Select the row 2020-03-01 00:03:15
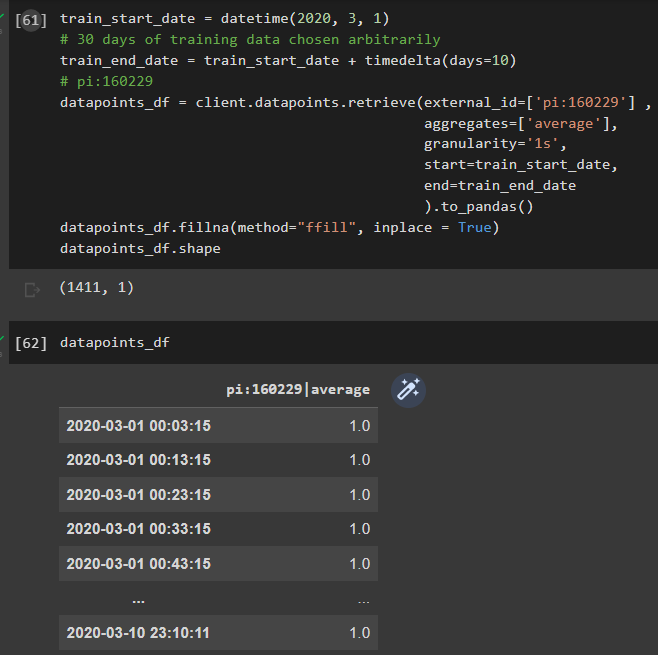Screen dimensions: 658x655 click(x=218, y=425)
